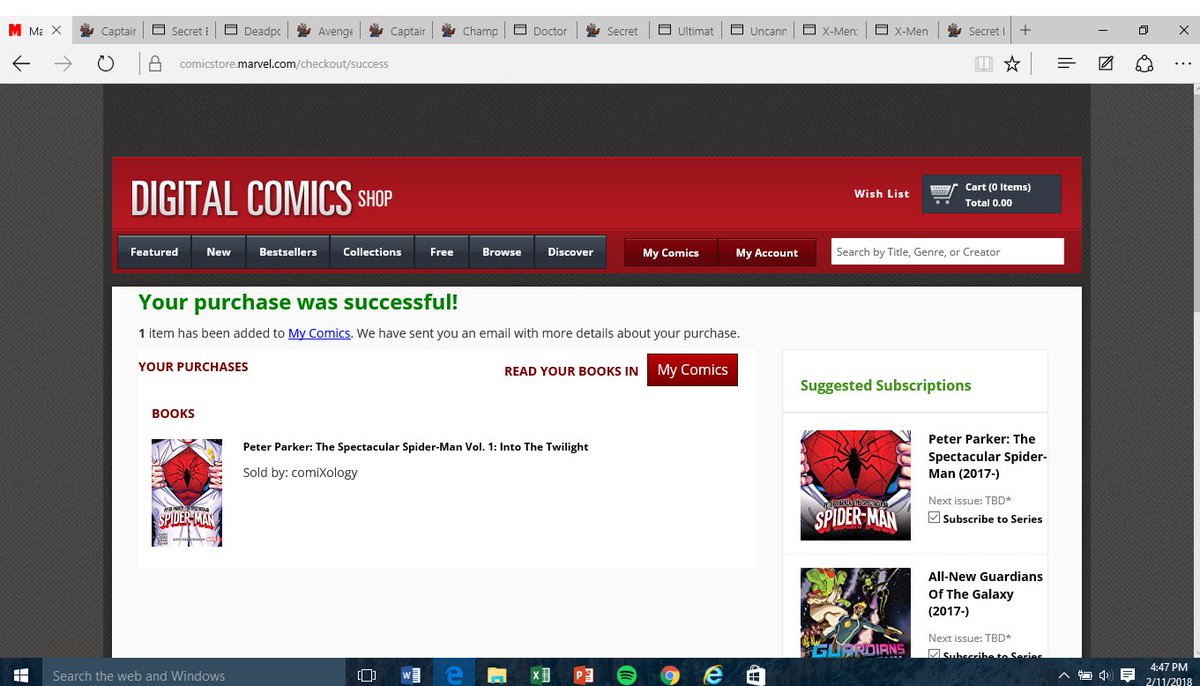Click the Spectacular Spider-Man suggested thumbnail
Screen dimensions: 1200x686
click(x=856, y=485)
